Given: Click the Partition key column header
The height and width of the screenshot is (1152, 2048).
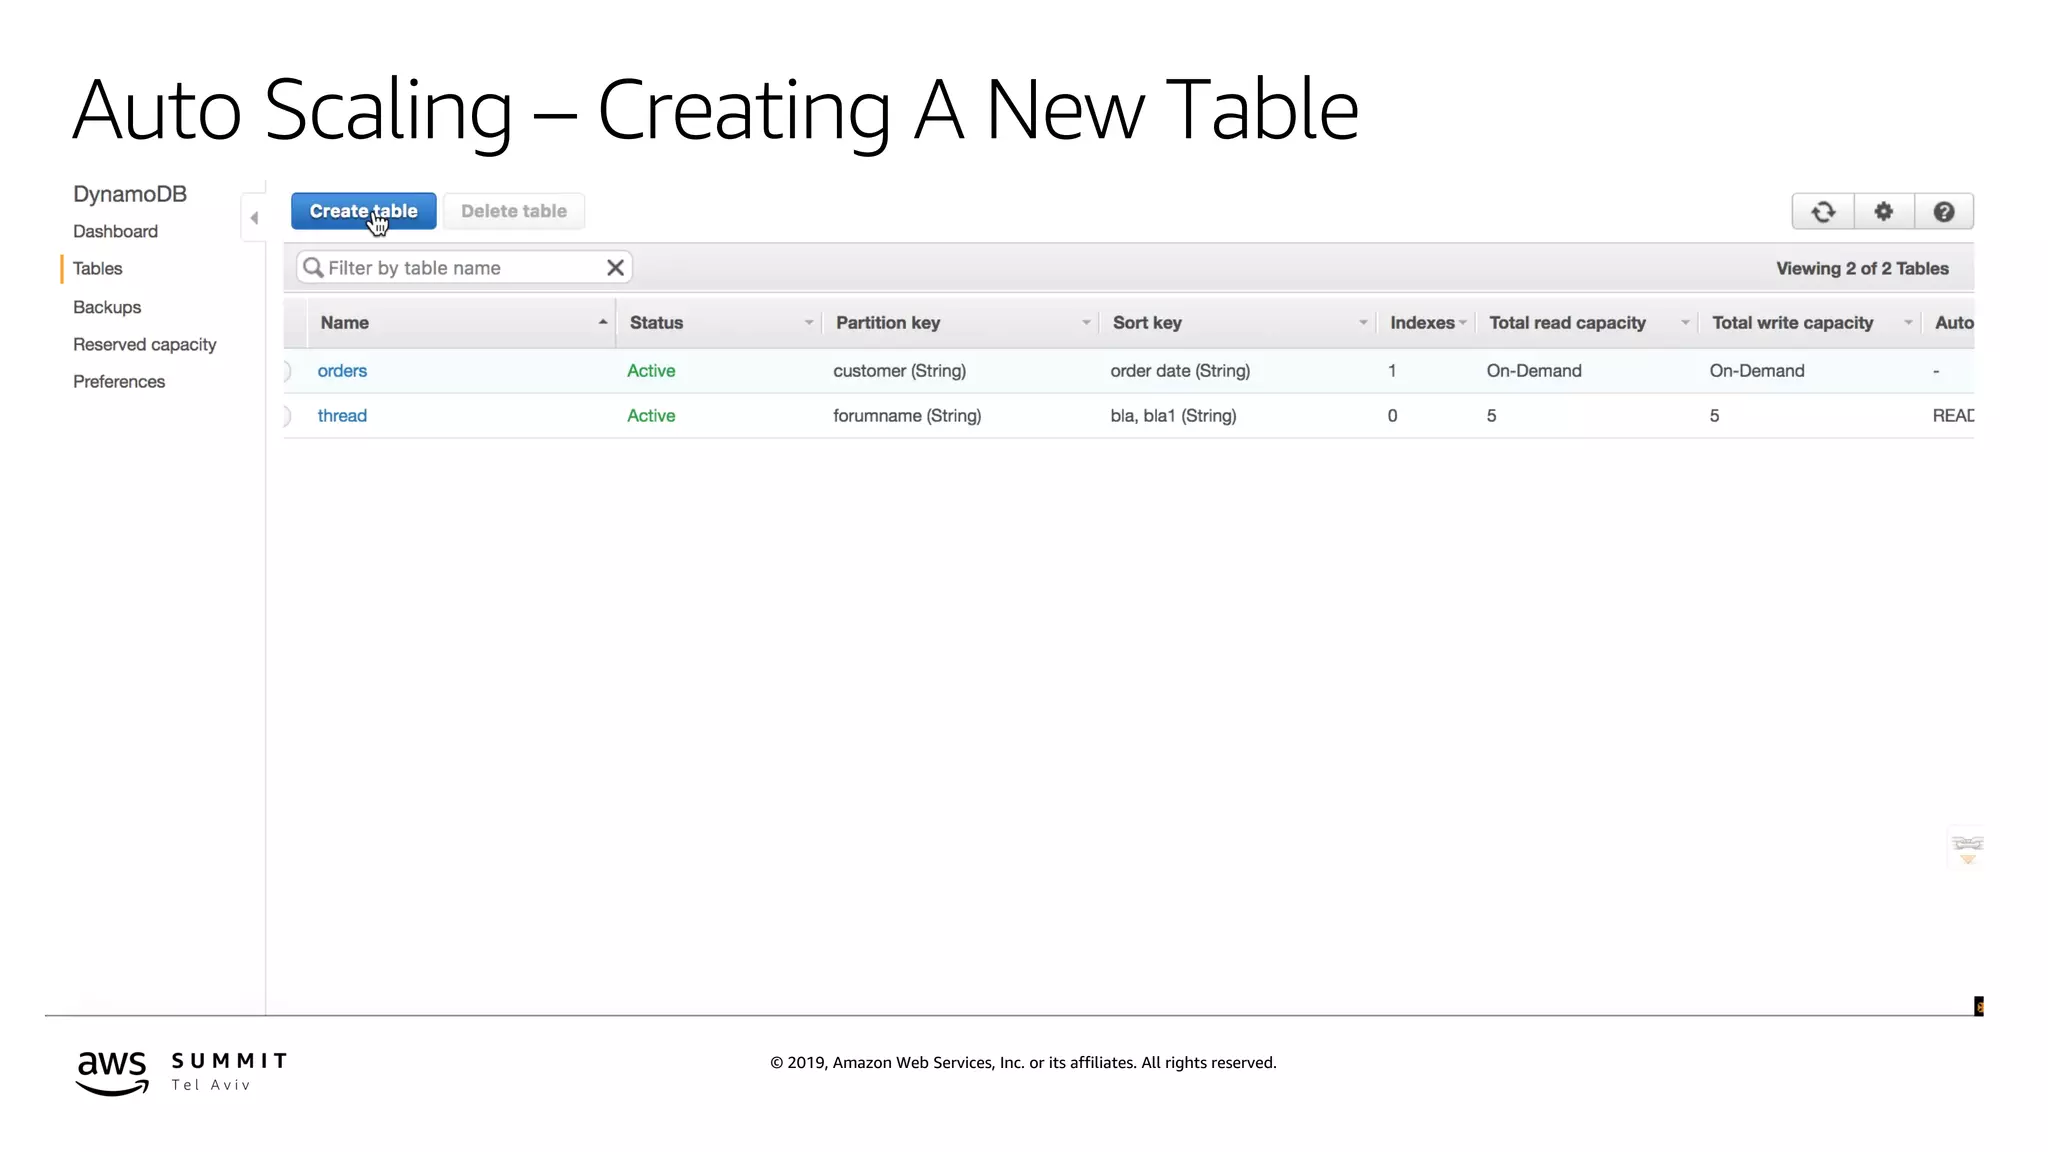Looking at the screenshot, I should [888, 323].
